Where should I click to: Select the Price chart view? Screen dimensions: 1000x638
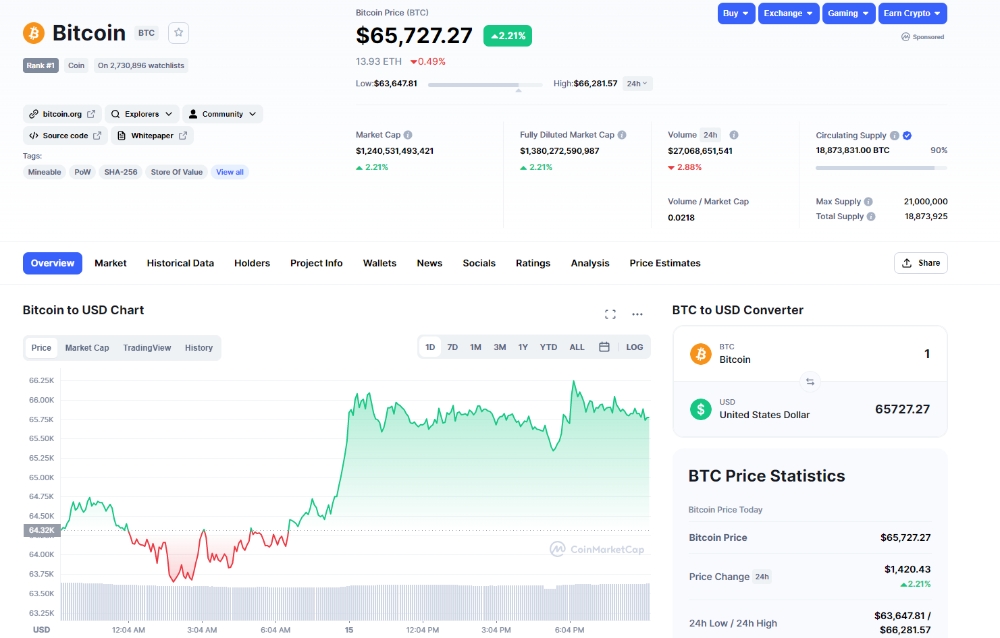[x=41, y=348]
